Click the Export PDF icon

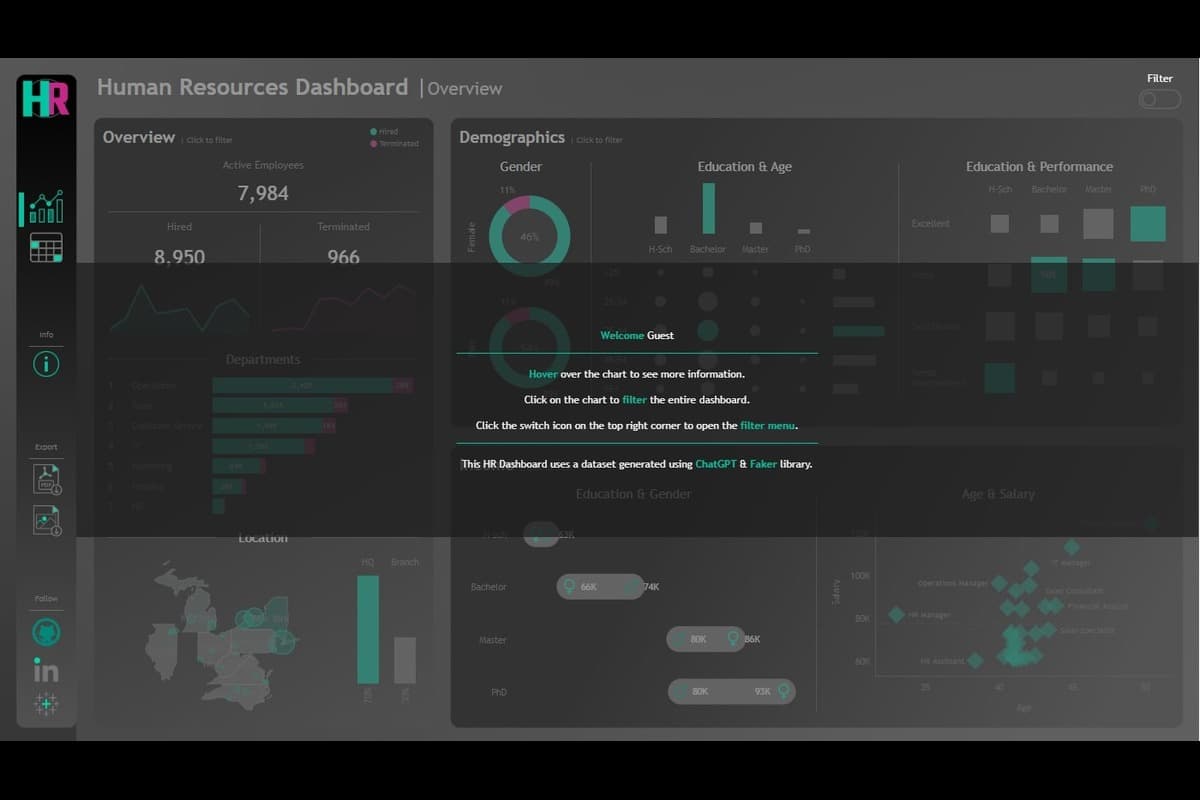tap(45, 478)
